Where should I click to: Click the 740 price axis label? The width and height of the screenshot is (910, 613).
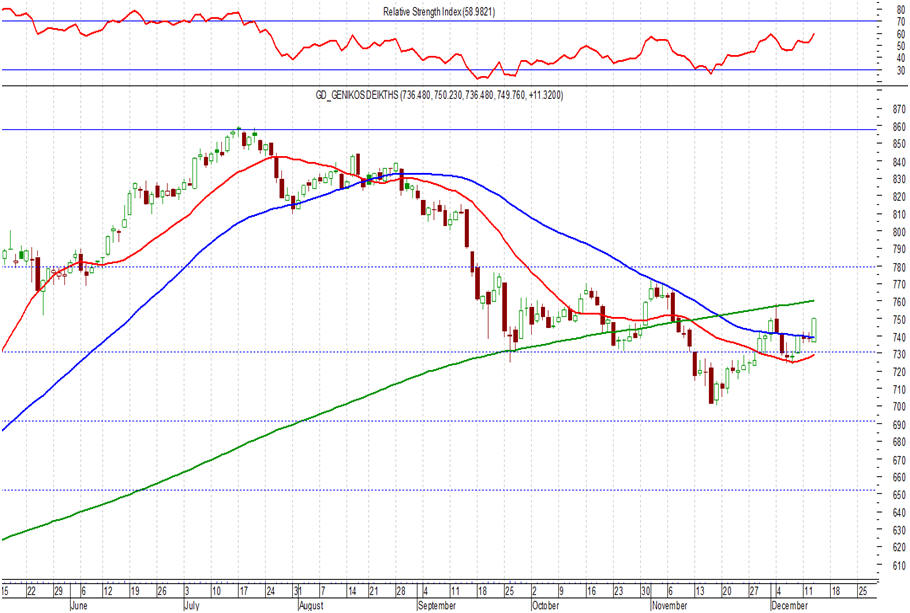tap(899, 337)
